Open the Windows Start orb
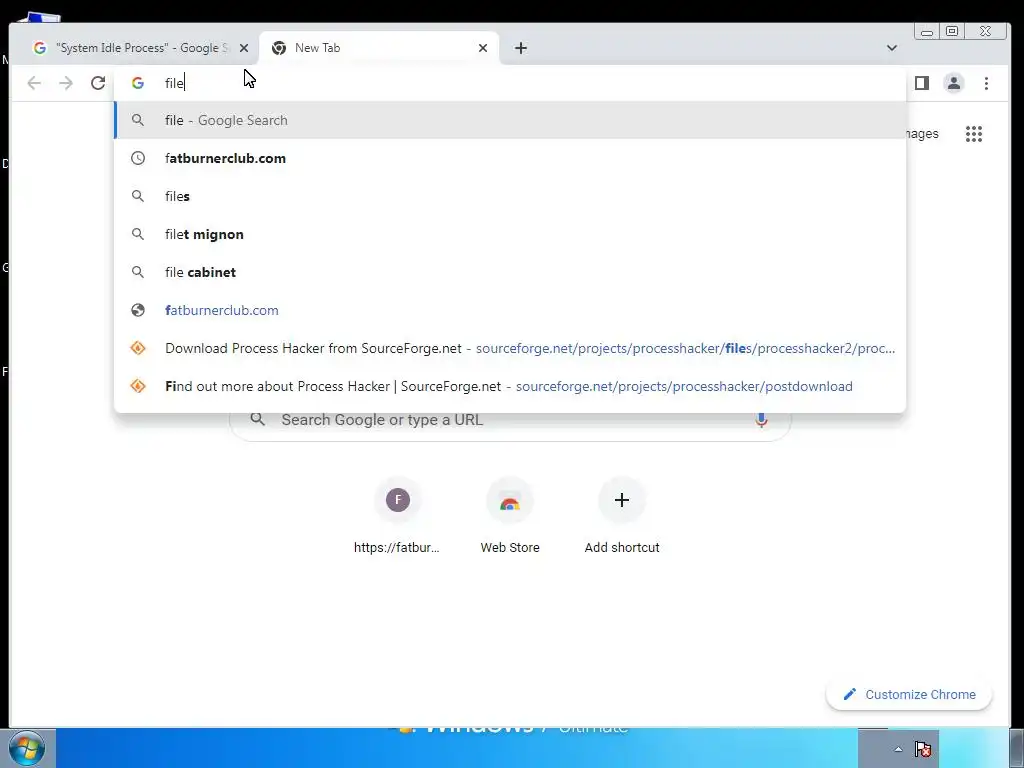This screenshot has width=1024, height=768. click(x=27, y=748)
